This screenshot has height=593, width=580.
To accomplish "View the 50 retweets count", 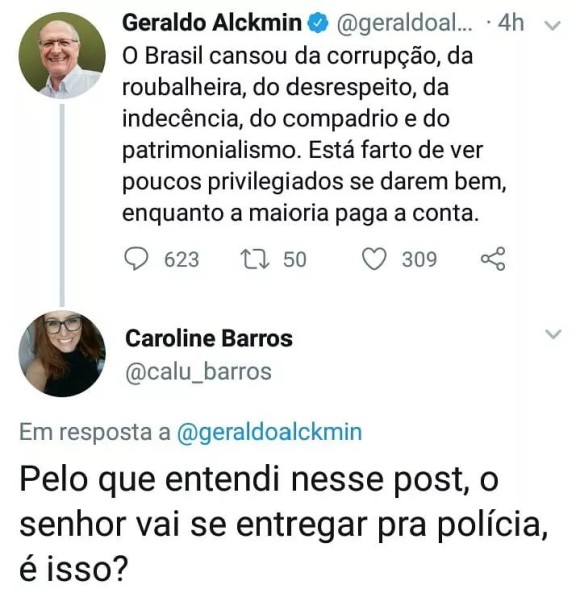I will tap(295, 259).
